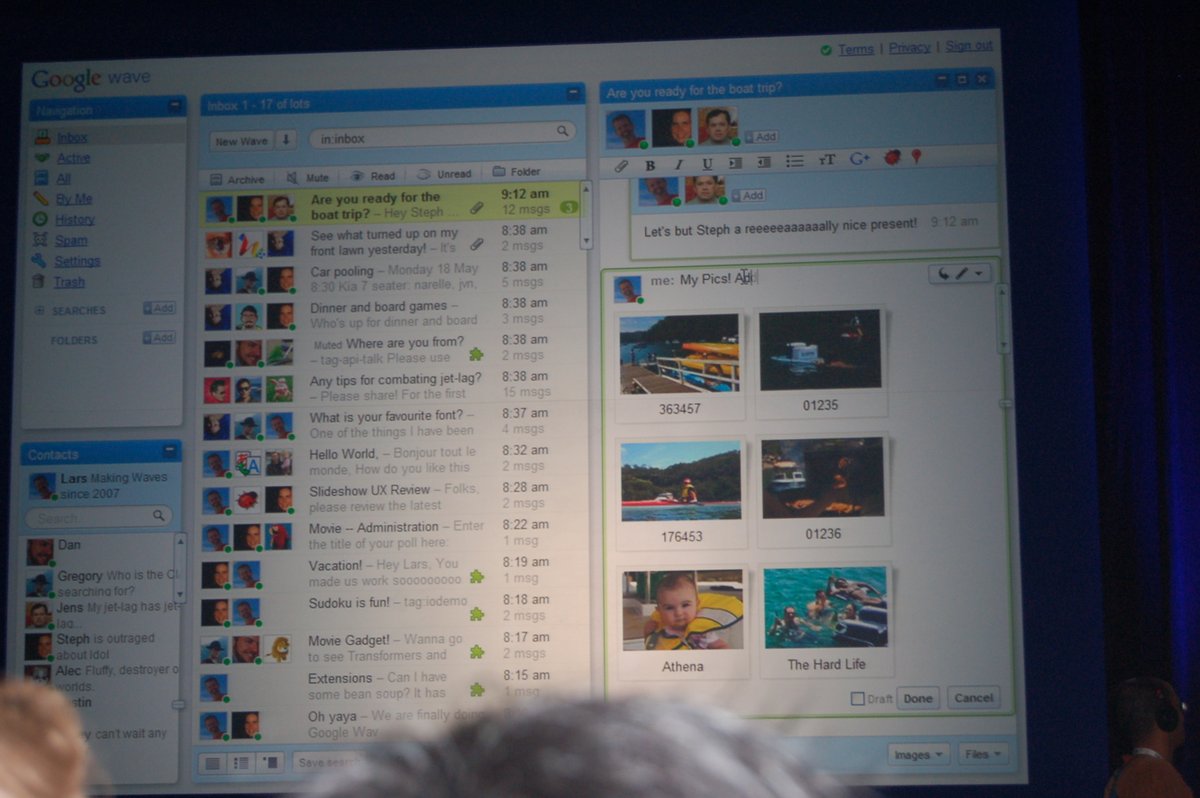Open the 'Car pooling' wave
1200x798 pixels.
point(388,277)
